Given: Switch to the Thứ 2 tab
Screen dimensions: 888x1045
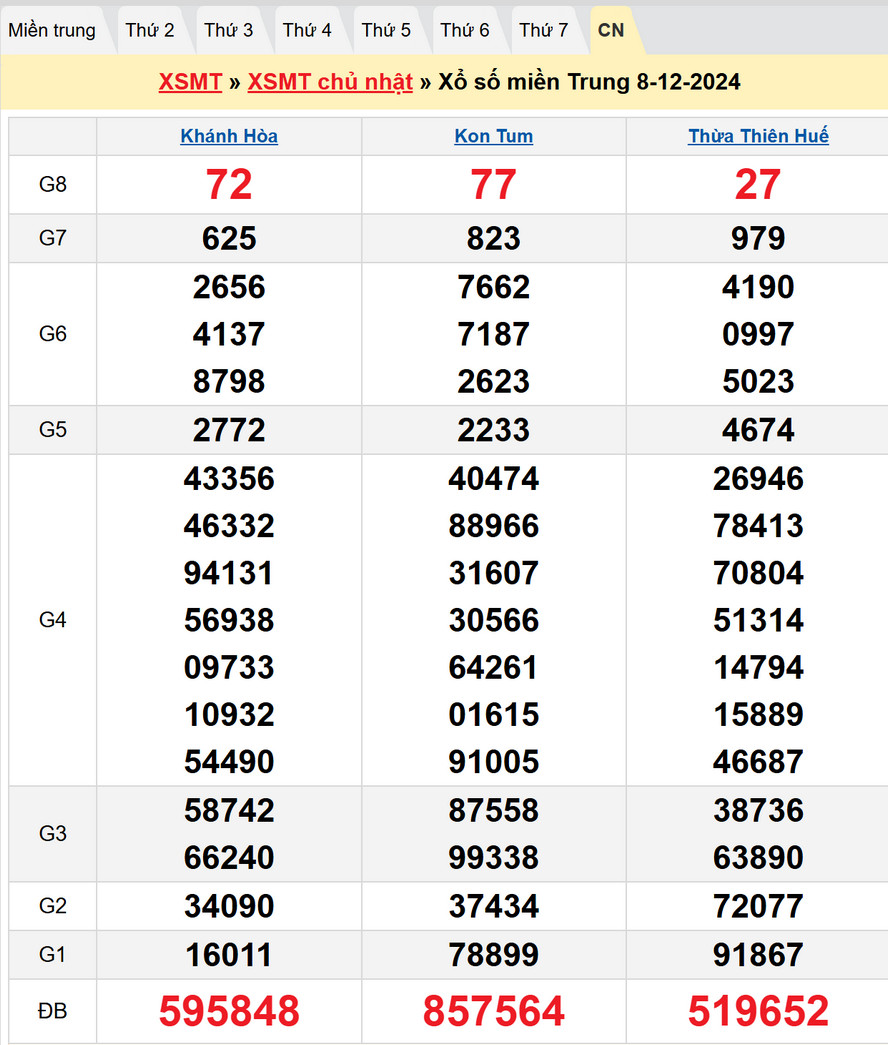Looking at the screenshot, I should tap(150, 30).
